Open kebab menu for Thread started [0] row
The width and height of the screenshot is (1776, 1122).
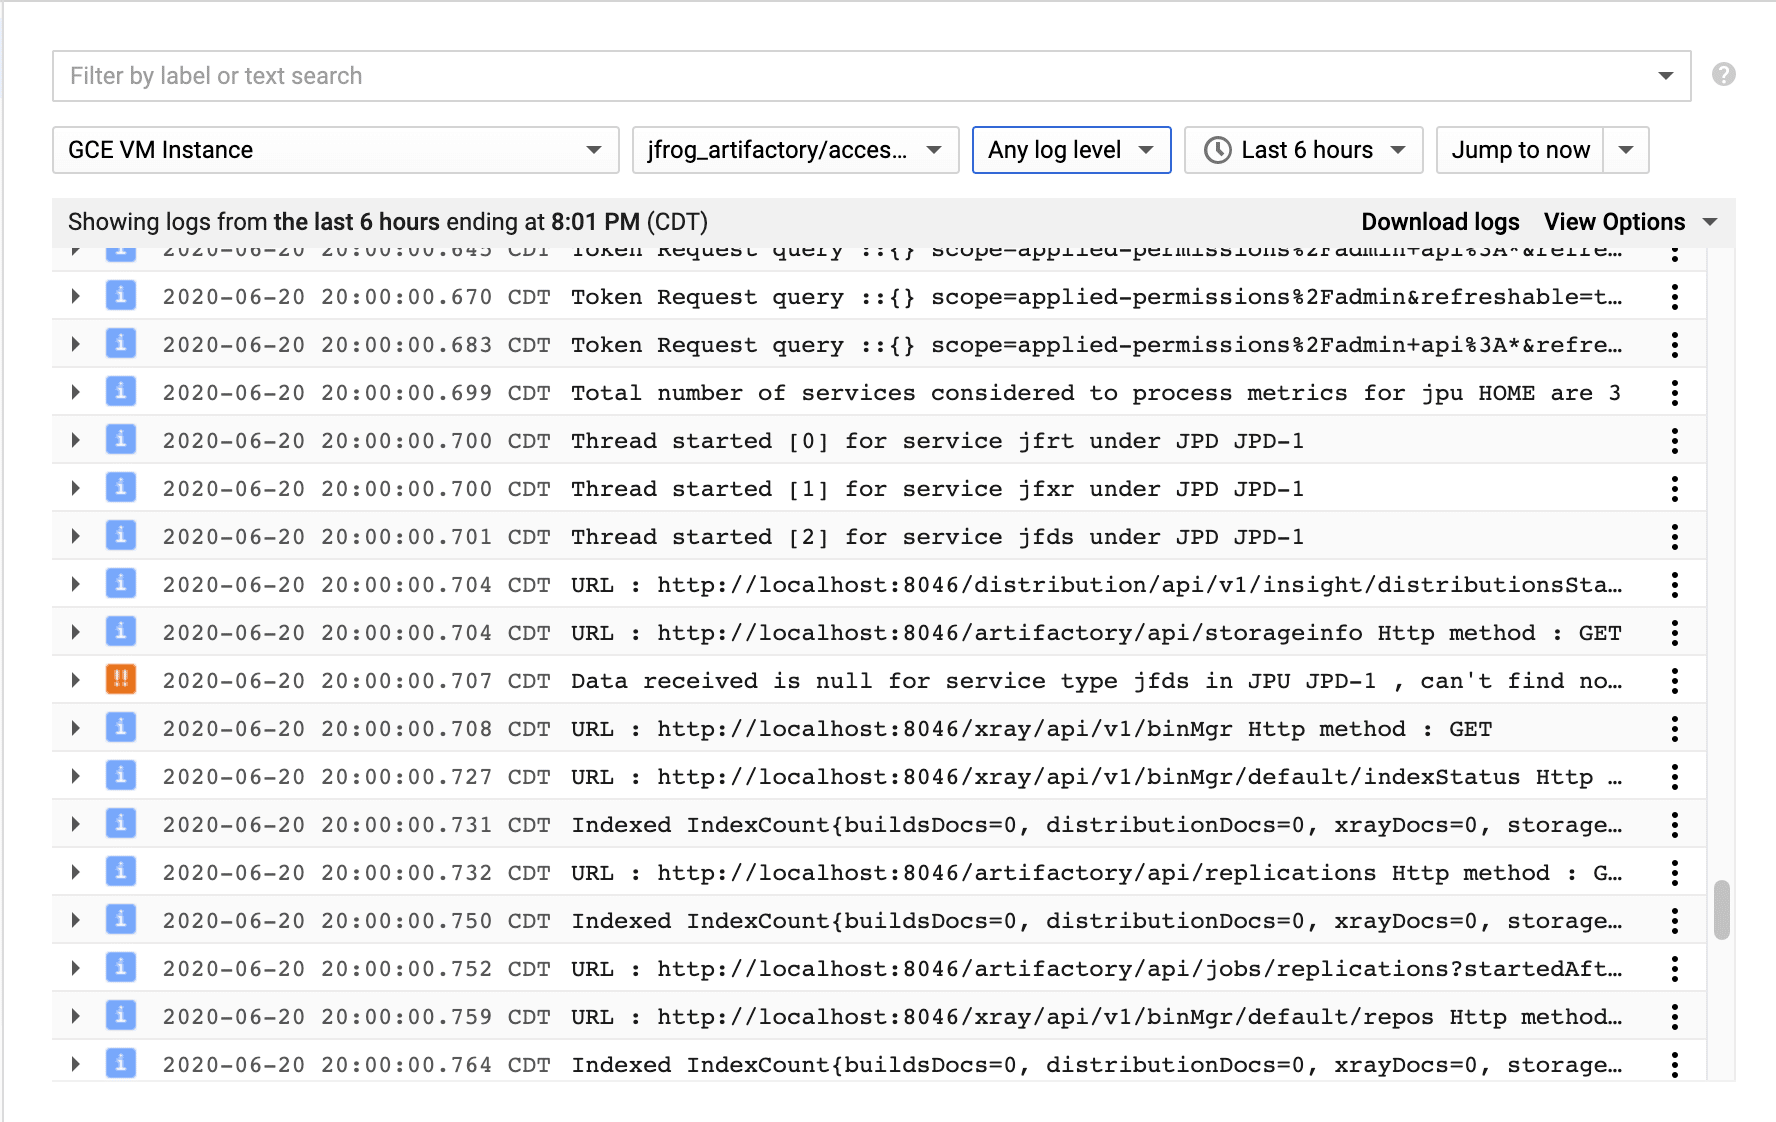(1674, 441)
